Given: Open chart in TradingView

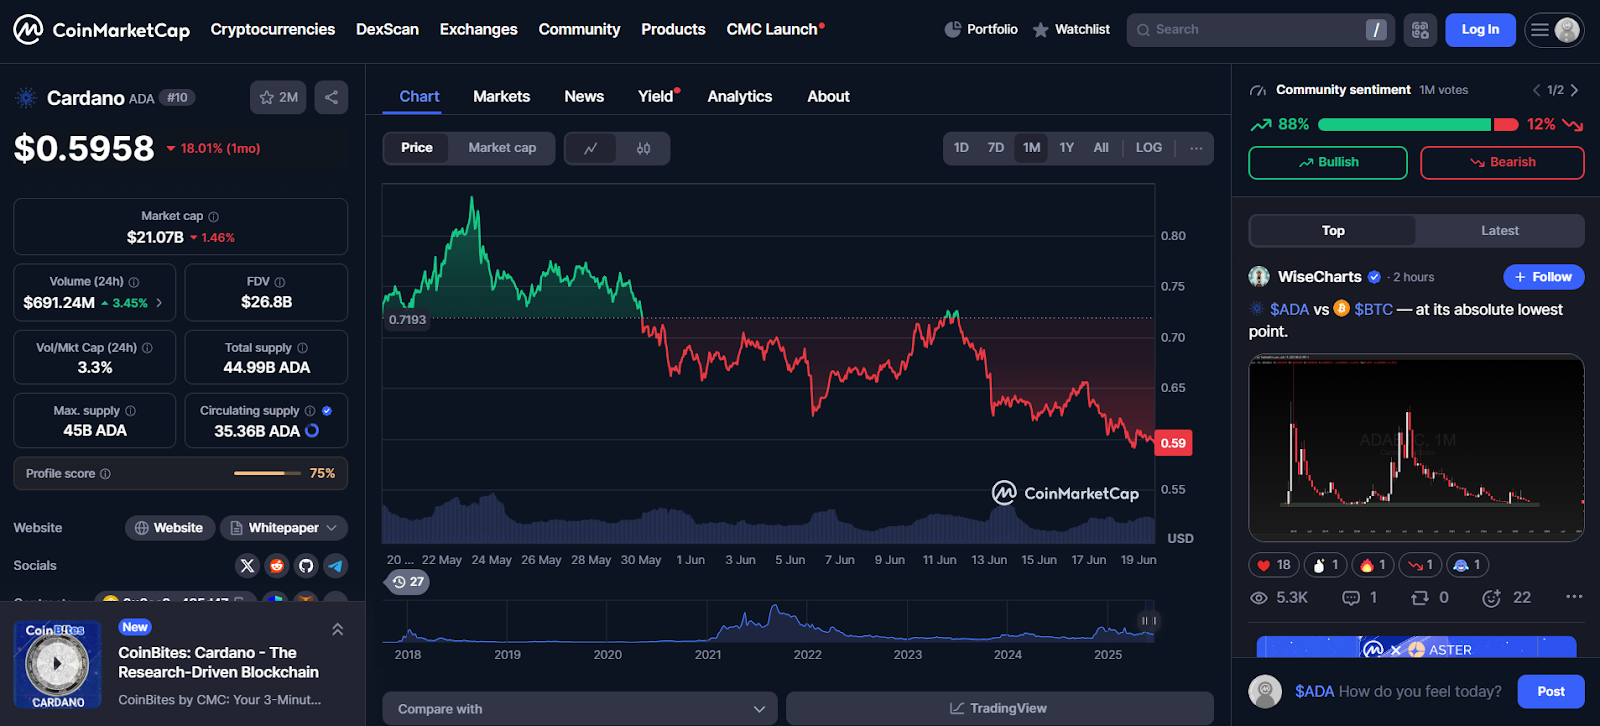Looking at the screenshot, I should click(x=999, y=709).
